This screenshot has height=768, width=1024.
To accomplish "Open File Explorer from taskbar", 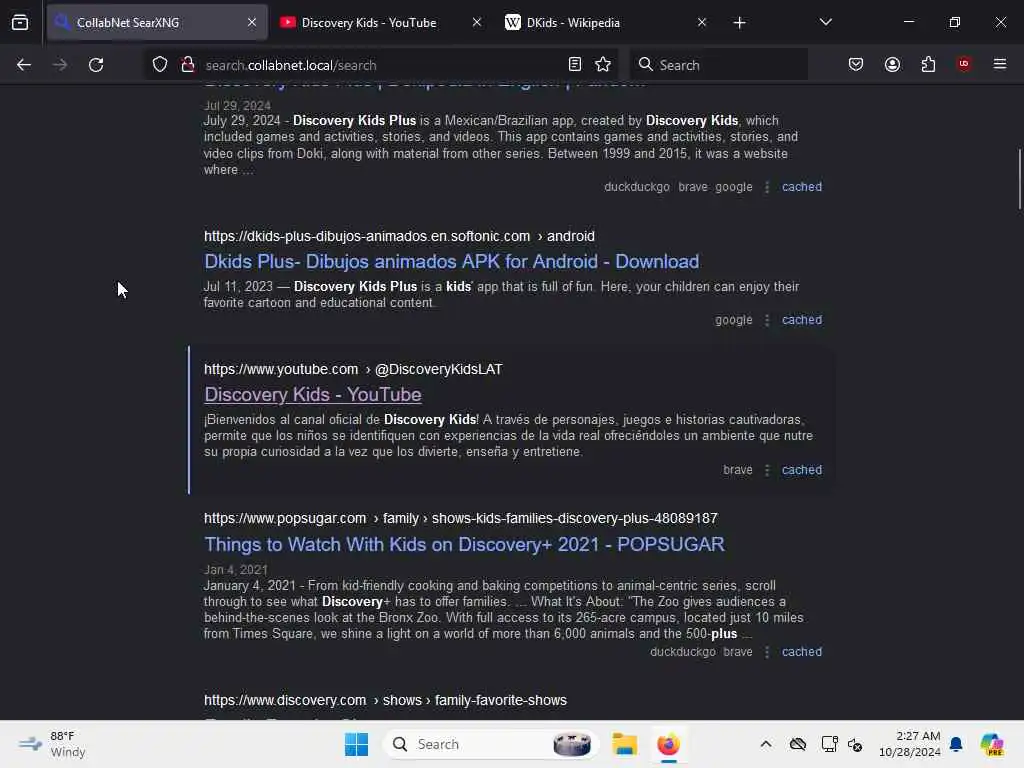I will [624, 744].
